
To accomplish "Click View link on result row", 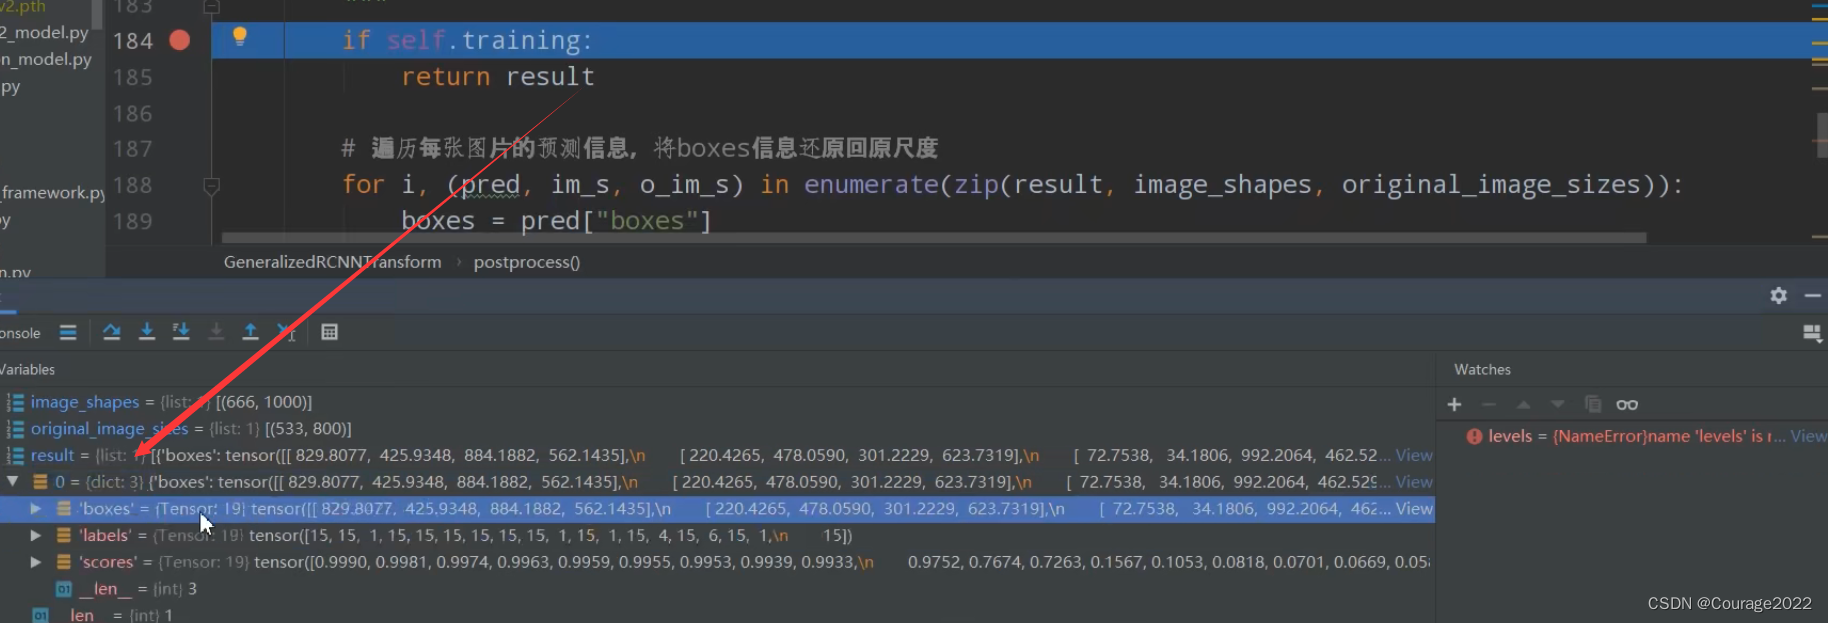I will click(x=1414, y=455).
